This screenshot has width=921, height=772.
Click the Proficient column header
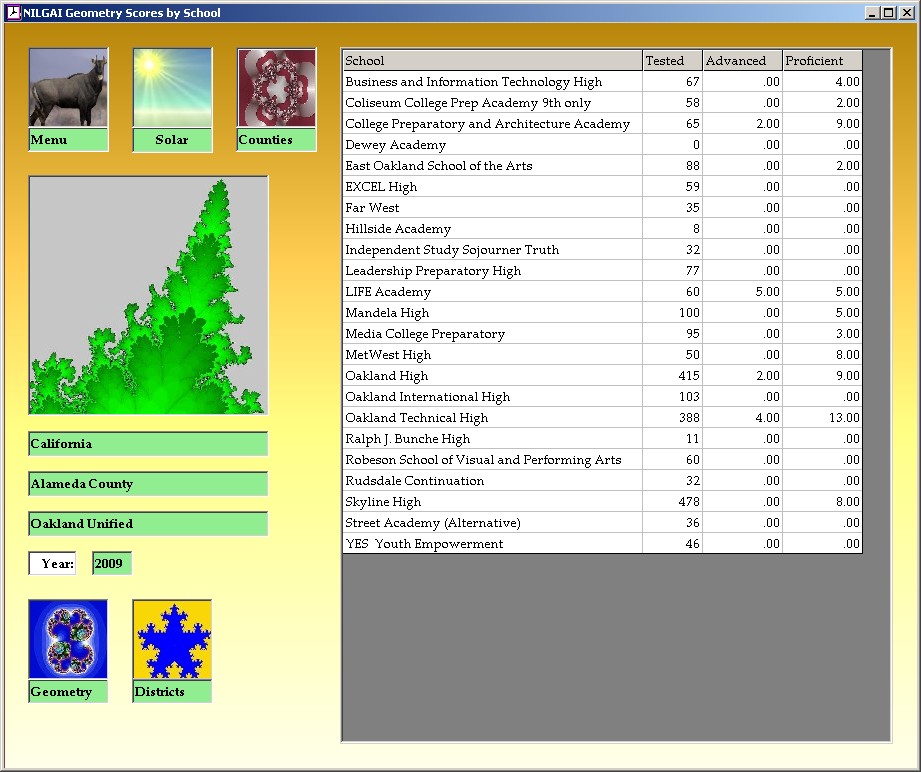[x=821, y=61]
